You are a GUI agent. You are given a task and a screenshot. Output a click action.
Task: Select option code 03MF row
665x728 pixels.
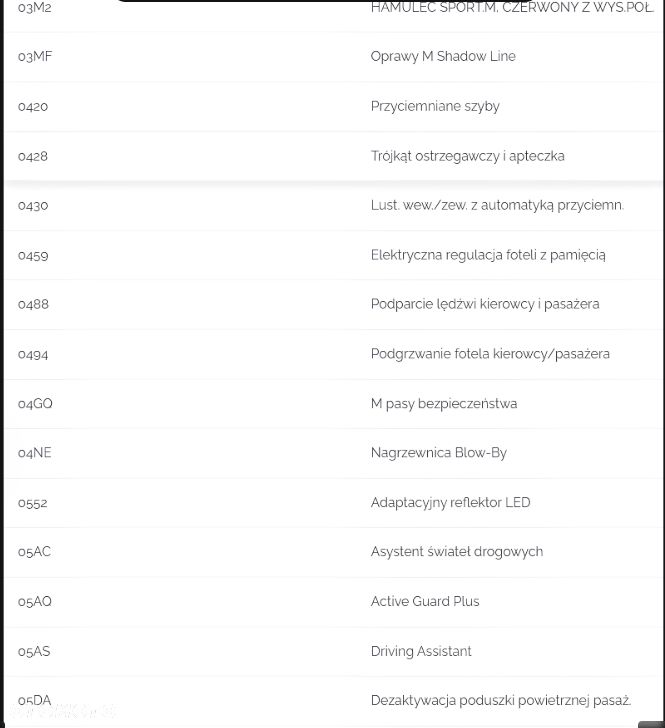point(333,57)
